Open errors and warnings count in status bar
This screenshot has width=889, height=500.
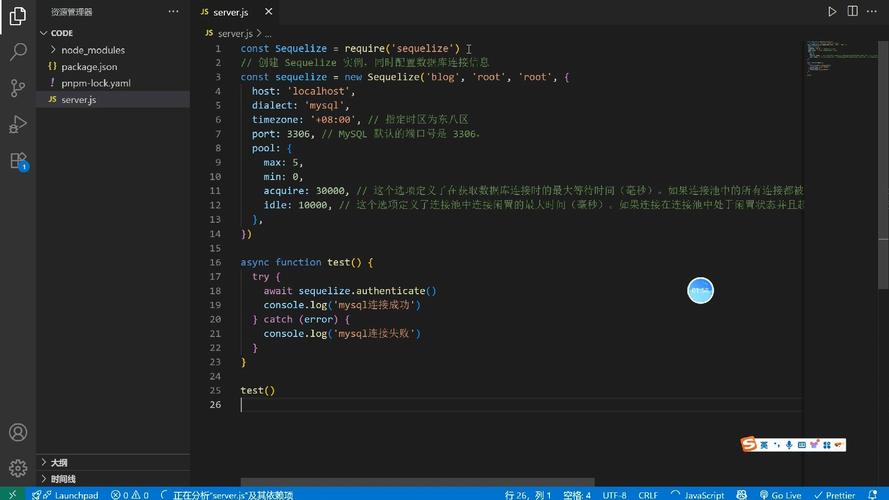click(130, 495)
